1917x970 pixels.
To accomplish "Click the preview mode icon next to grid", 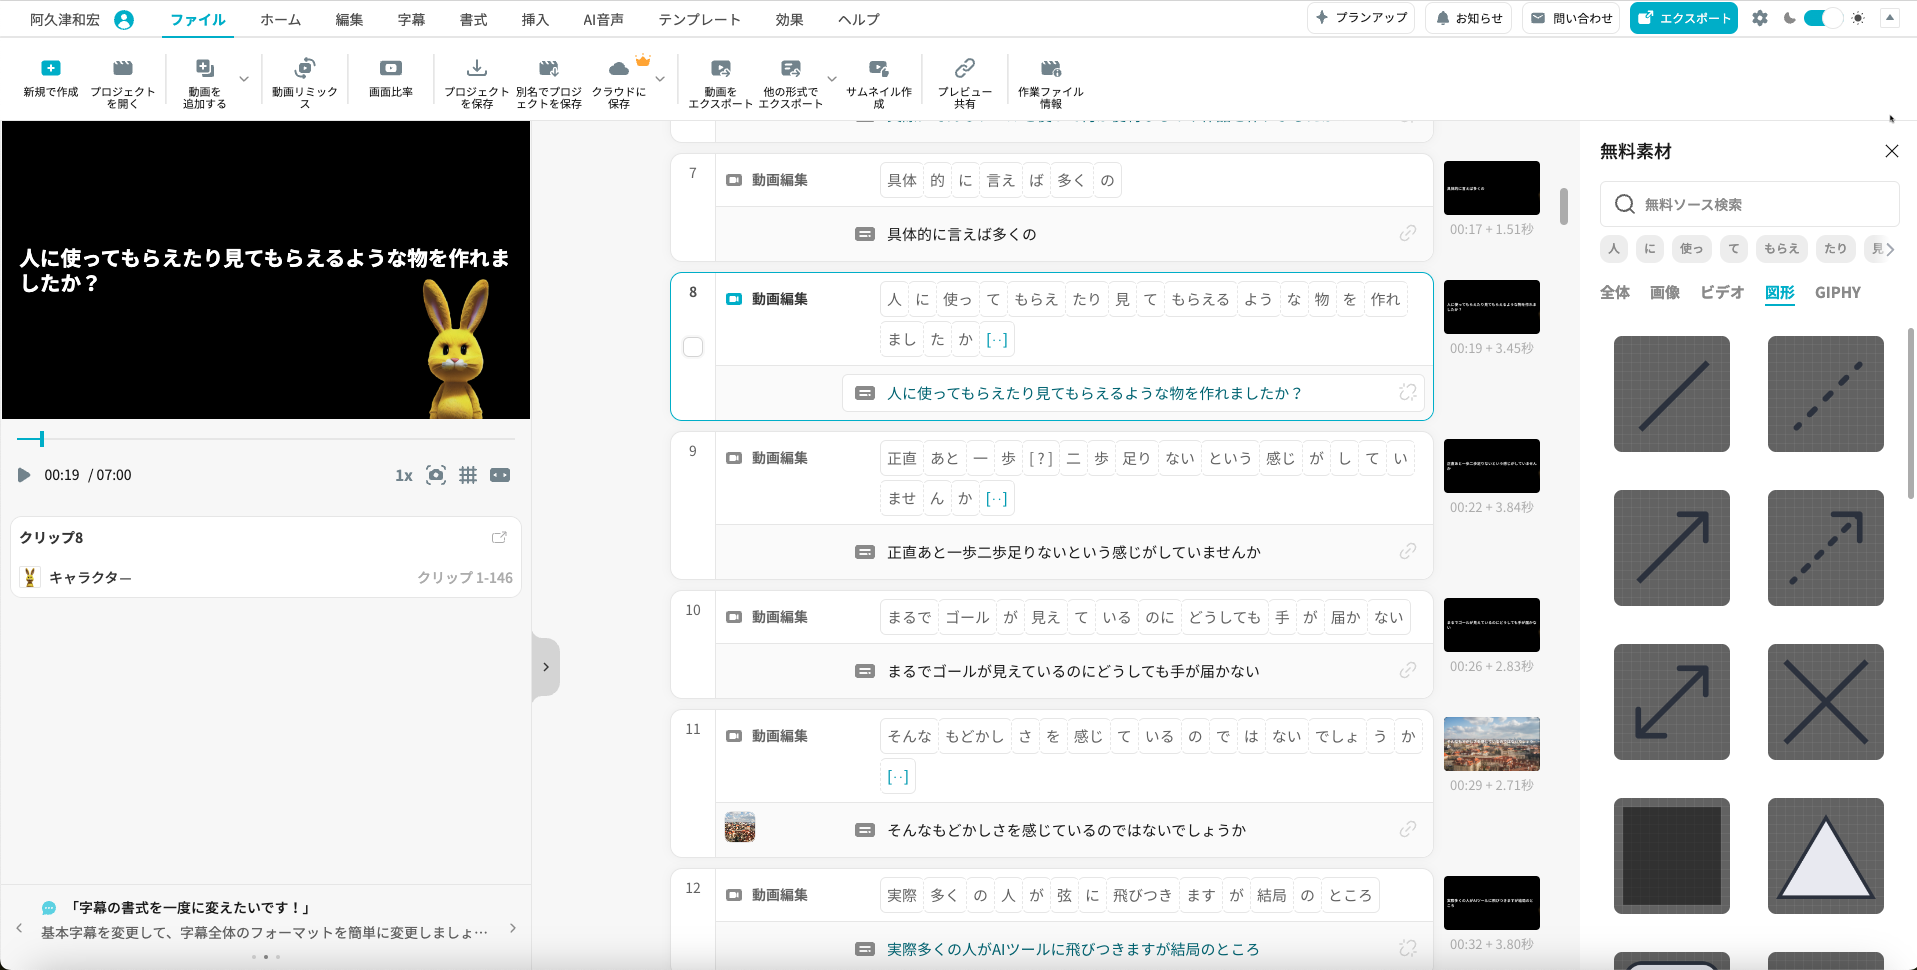I will [x=500, y=475].
